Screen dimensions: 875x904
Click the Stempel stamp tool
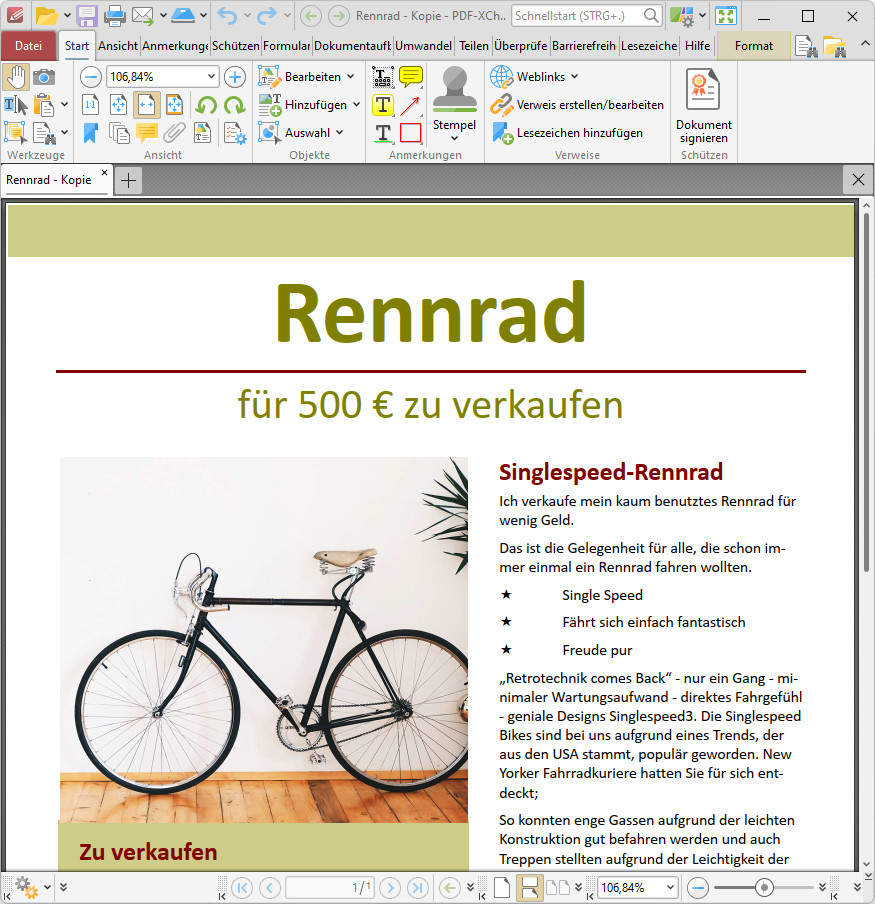454,100
